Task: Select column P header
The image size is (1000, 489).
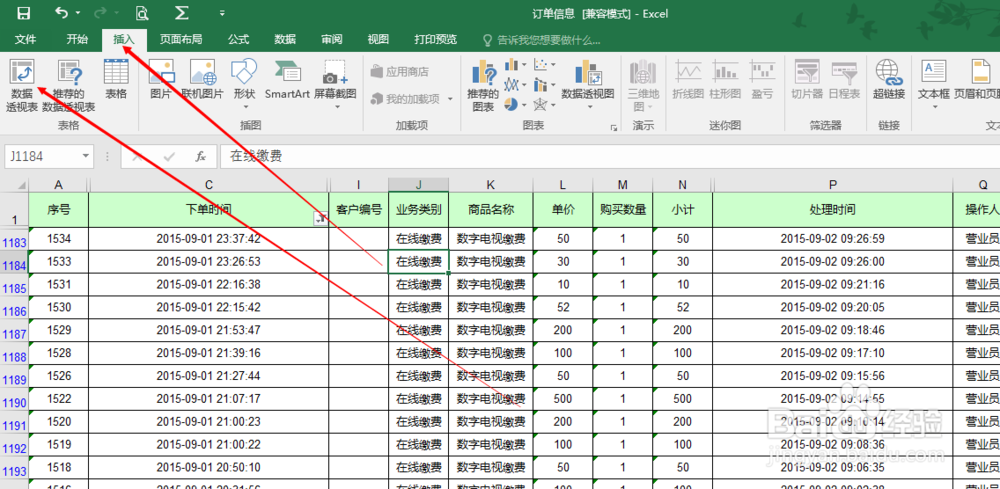Action: tap(833, 184)
